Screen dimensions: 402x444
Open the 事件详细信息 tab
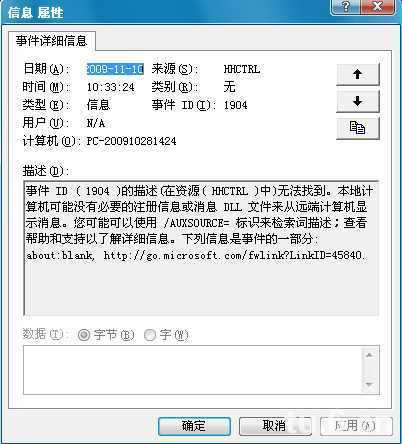pyautogui.click(x=51, y=41)
